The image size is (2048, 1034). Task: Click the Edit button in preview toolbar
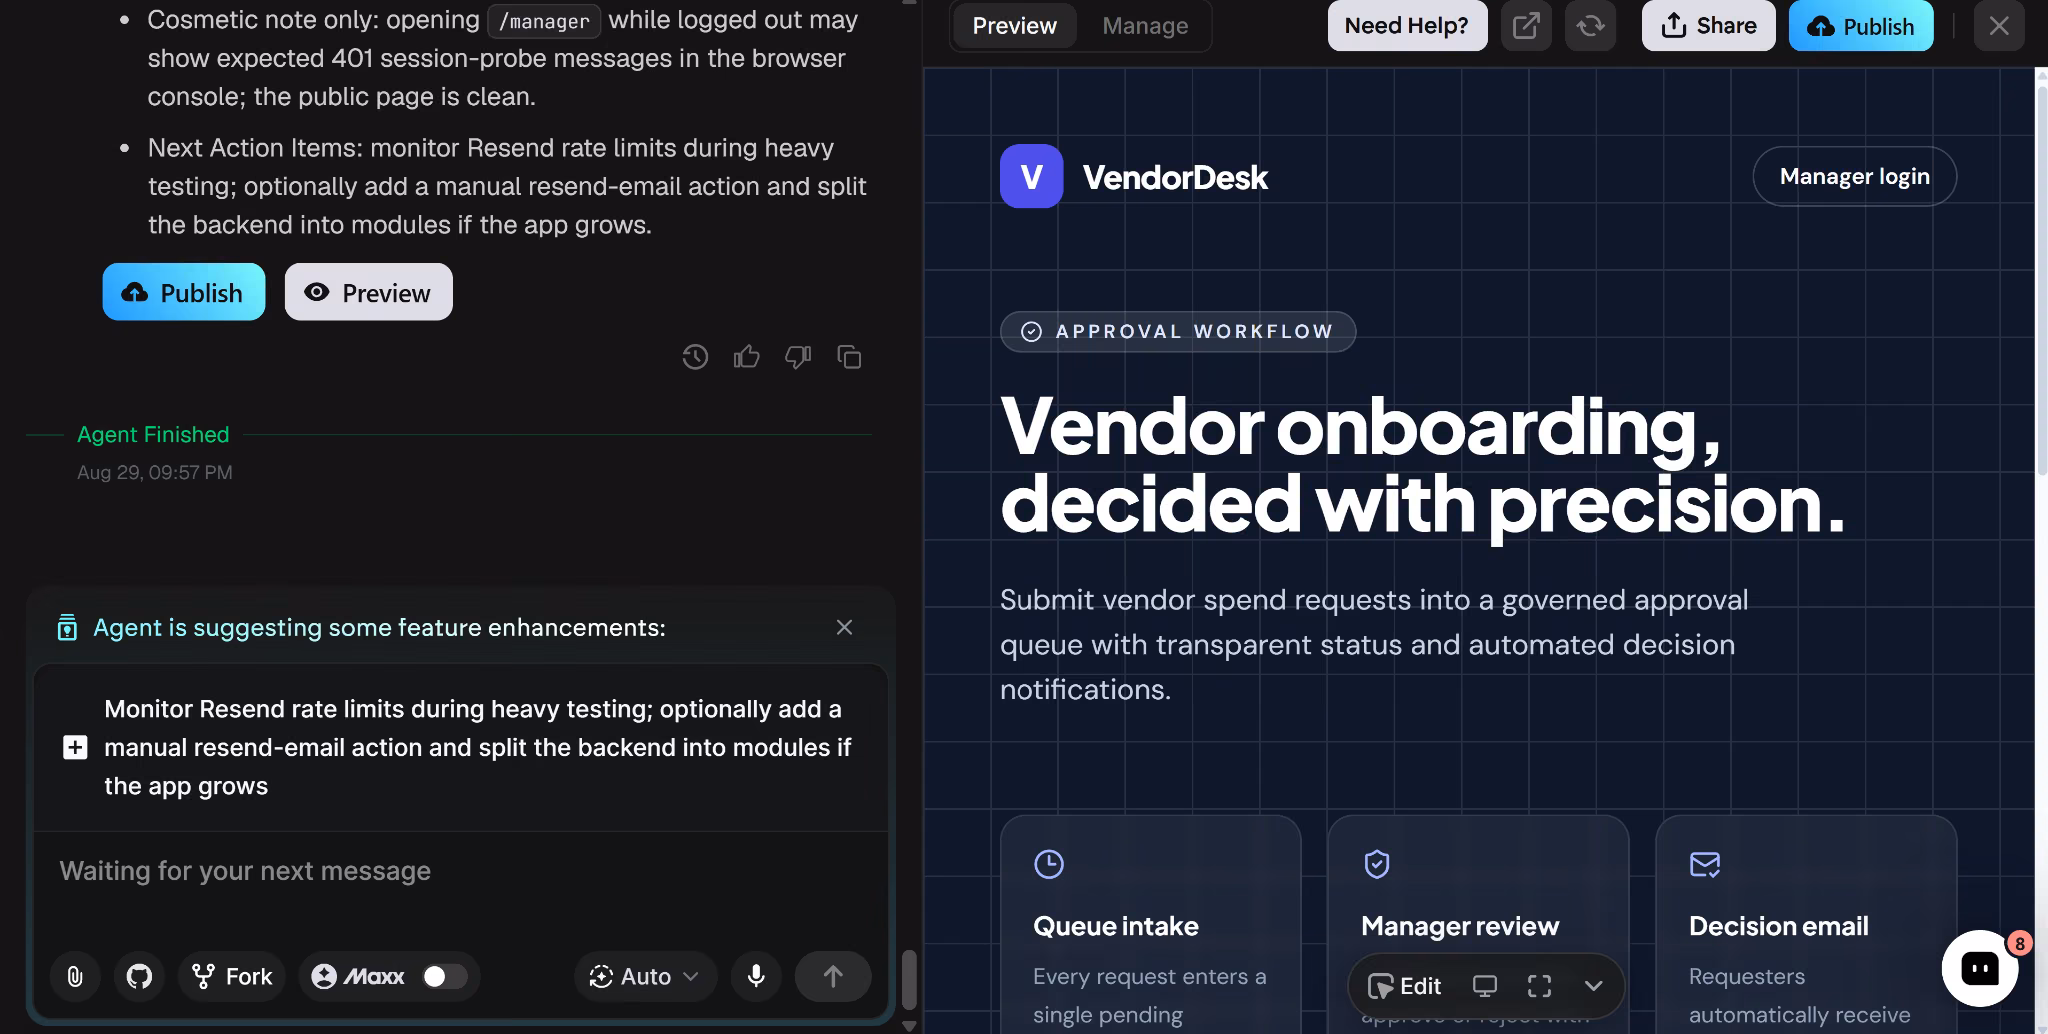[x=1405, y=986]
